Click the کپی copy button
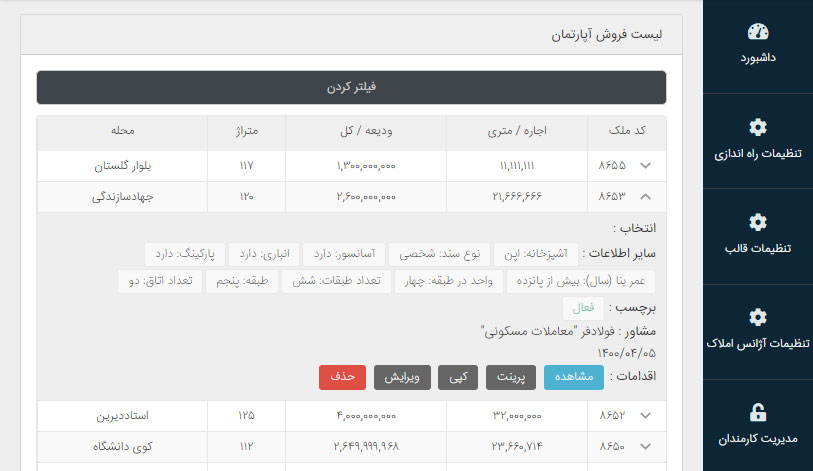 [x=458, y=377]
